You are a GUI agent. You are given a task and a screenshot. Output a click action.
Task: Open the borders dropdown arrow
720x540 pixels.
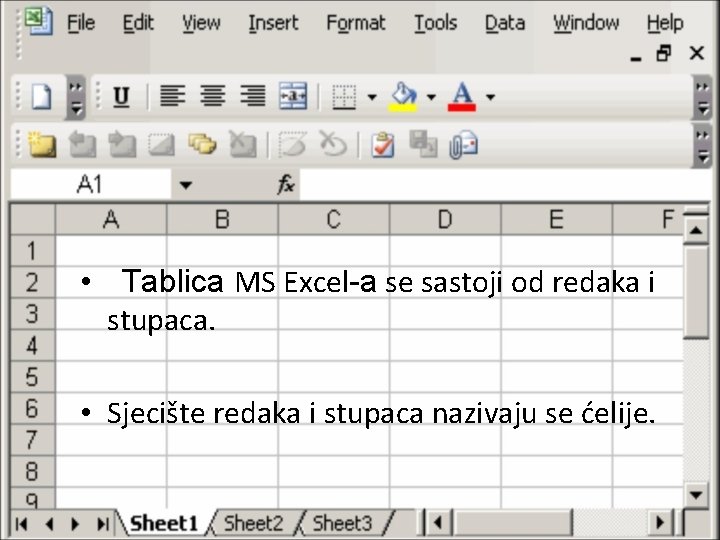(372, 97)
